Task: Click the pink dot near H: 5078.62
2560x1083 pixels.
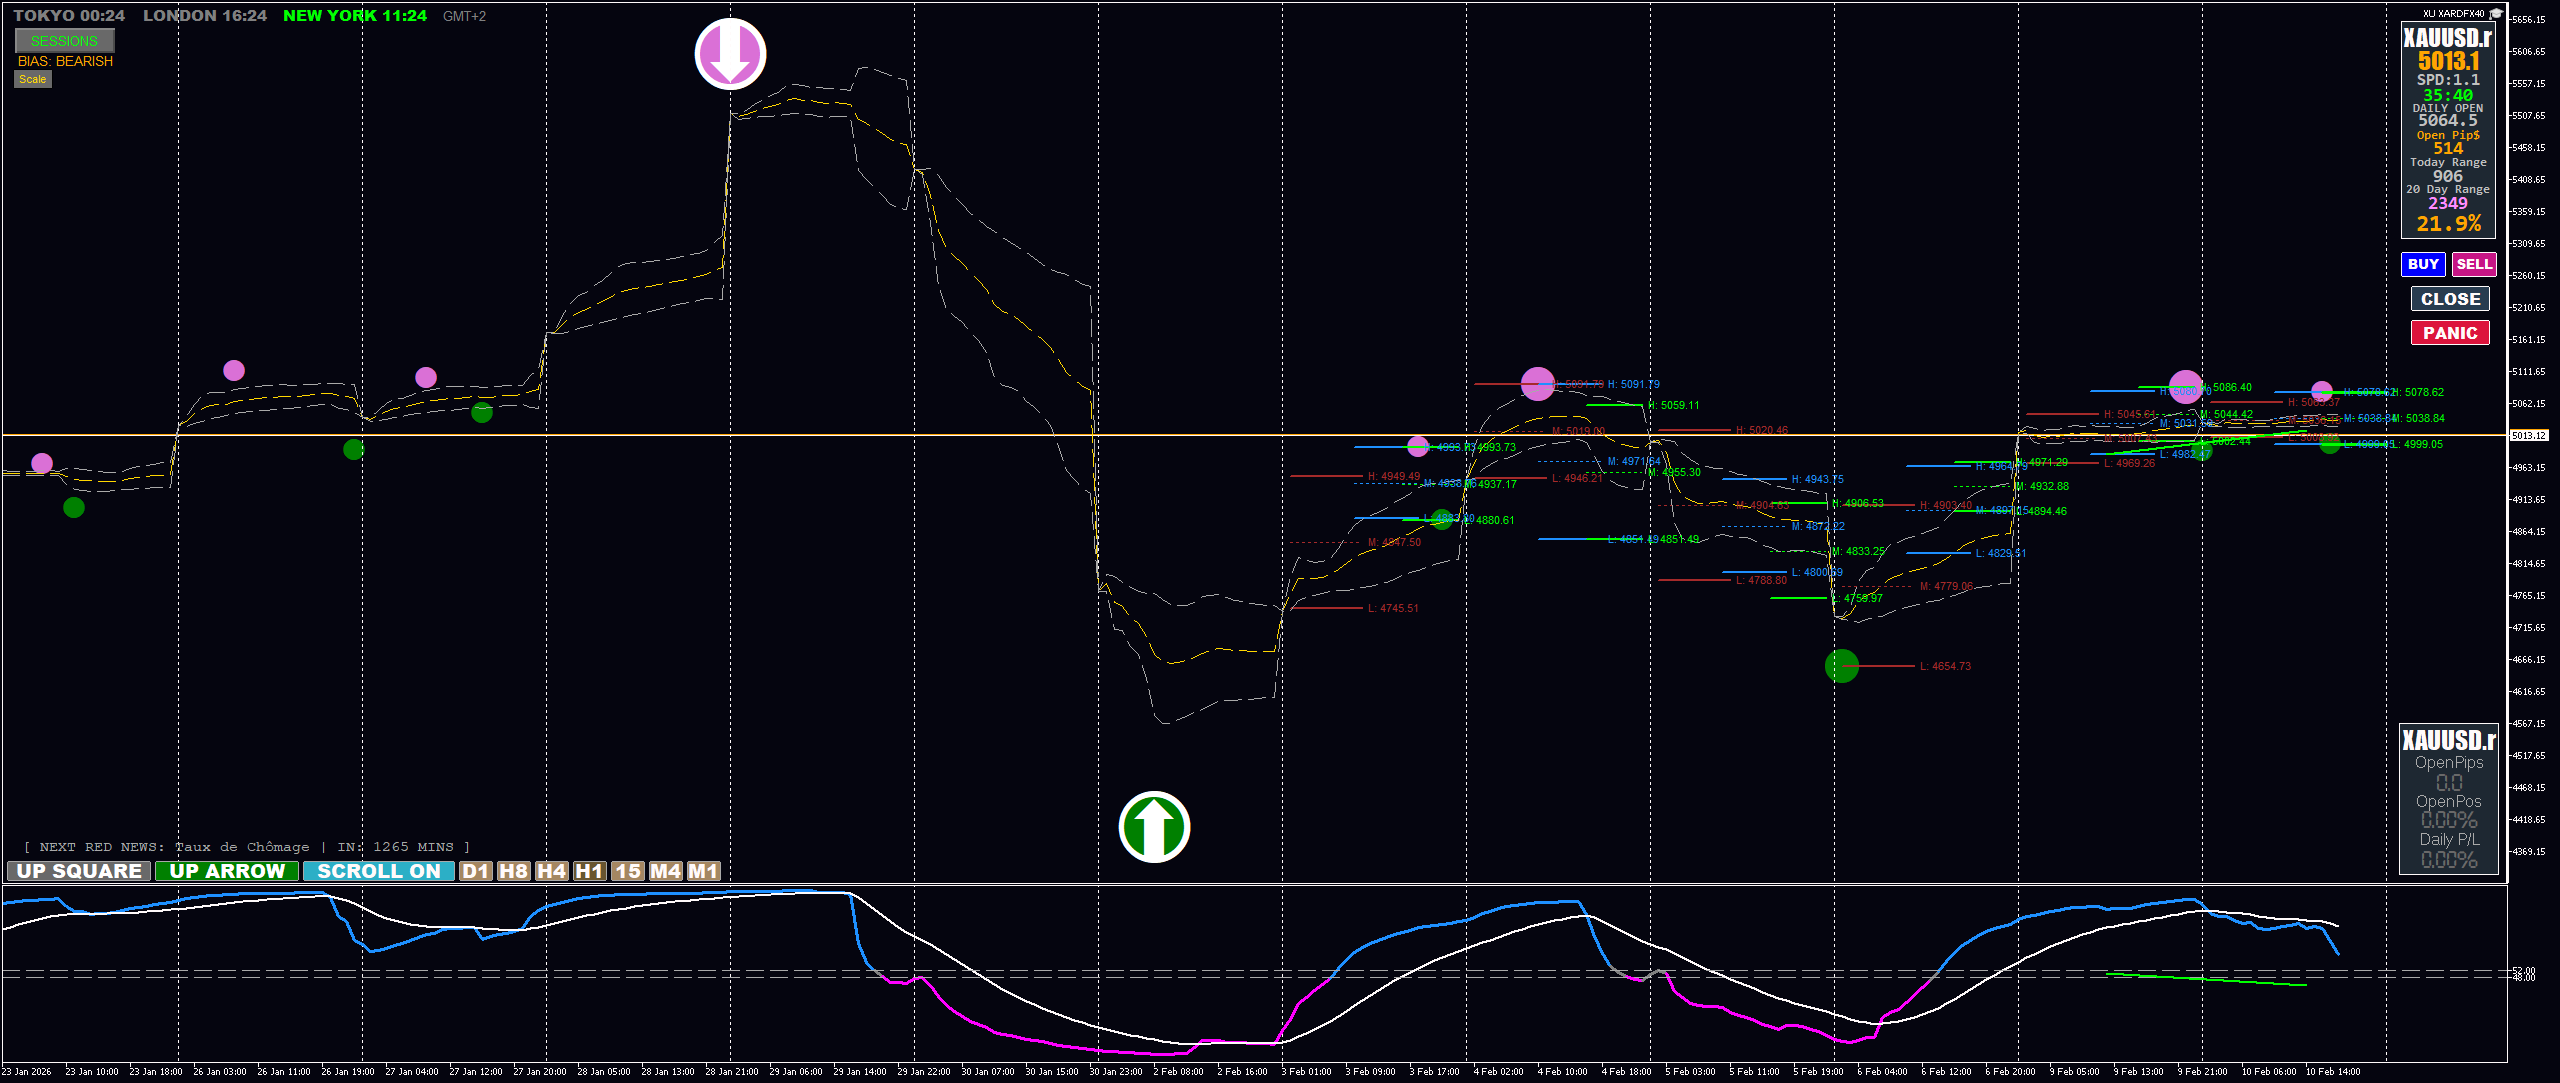Action: point(2322,392)
